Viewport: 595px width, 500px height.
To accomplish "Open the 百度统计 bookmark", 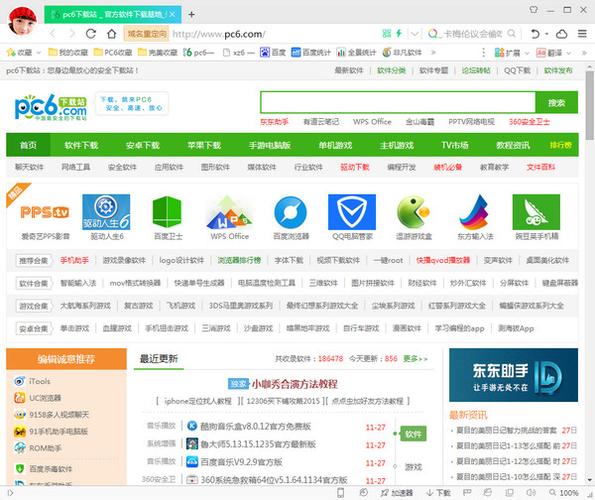I will click(311, 52).
